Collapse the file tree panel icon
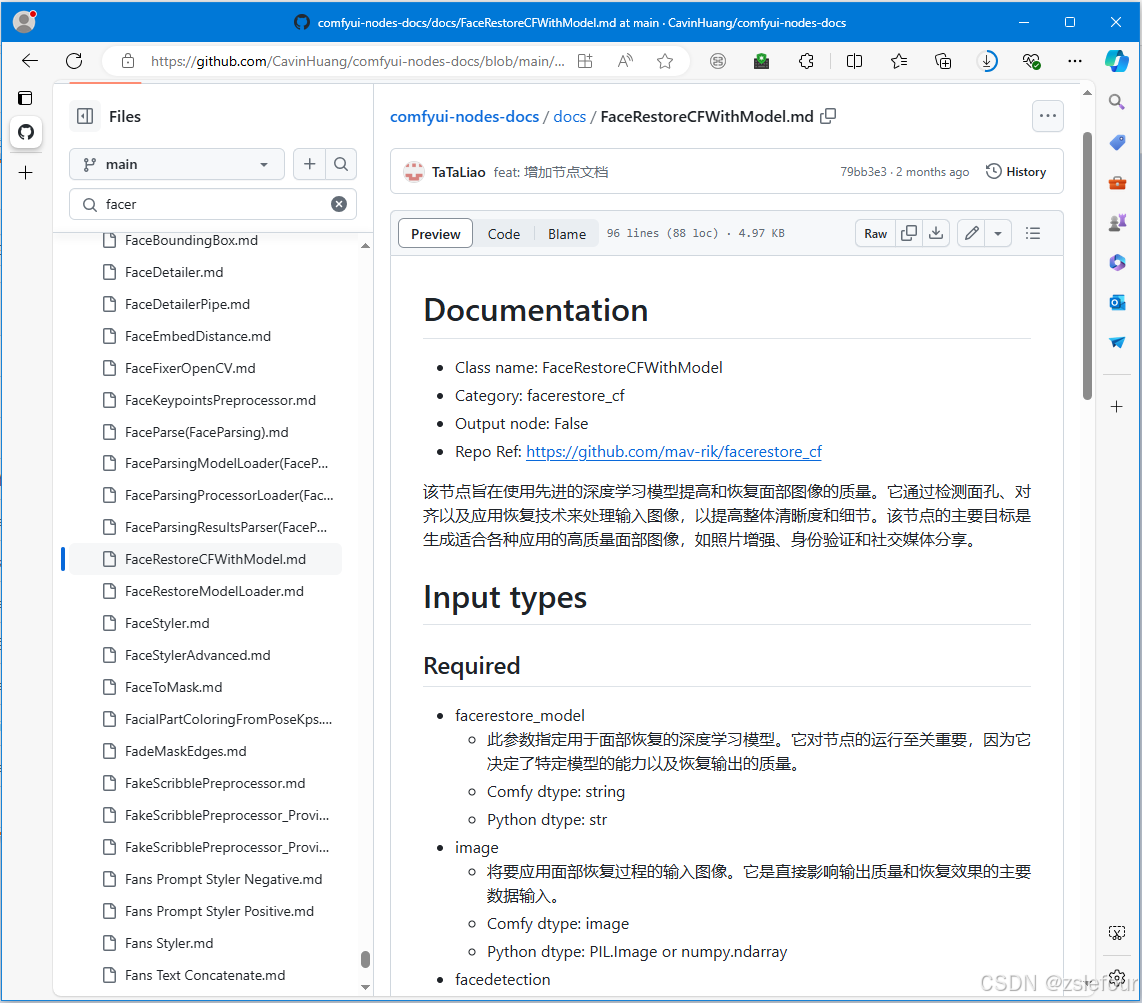 (85, 117)
